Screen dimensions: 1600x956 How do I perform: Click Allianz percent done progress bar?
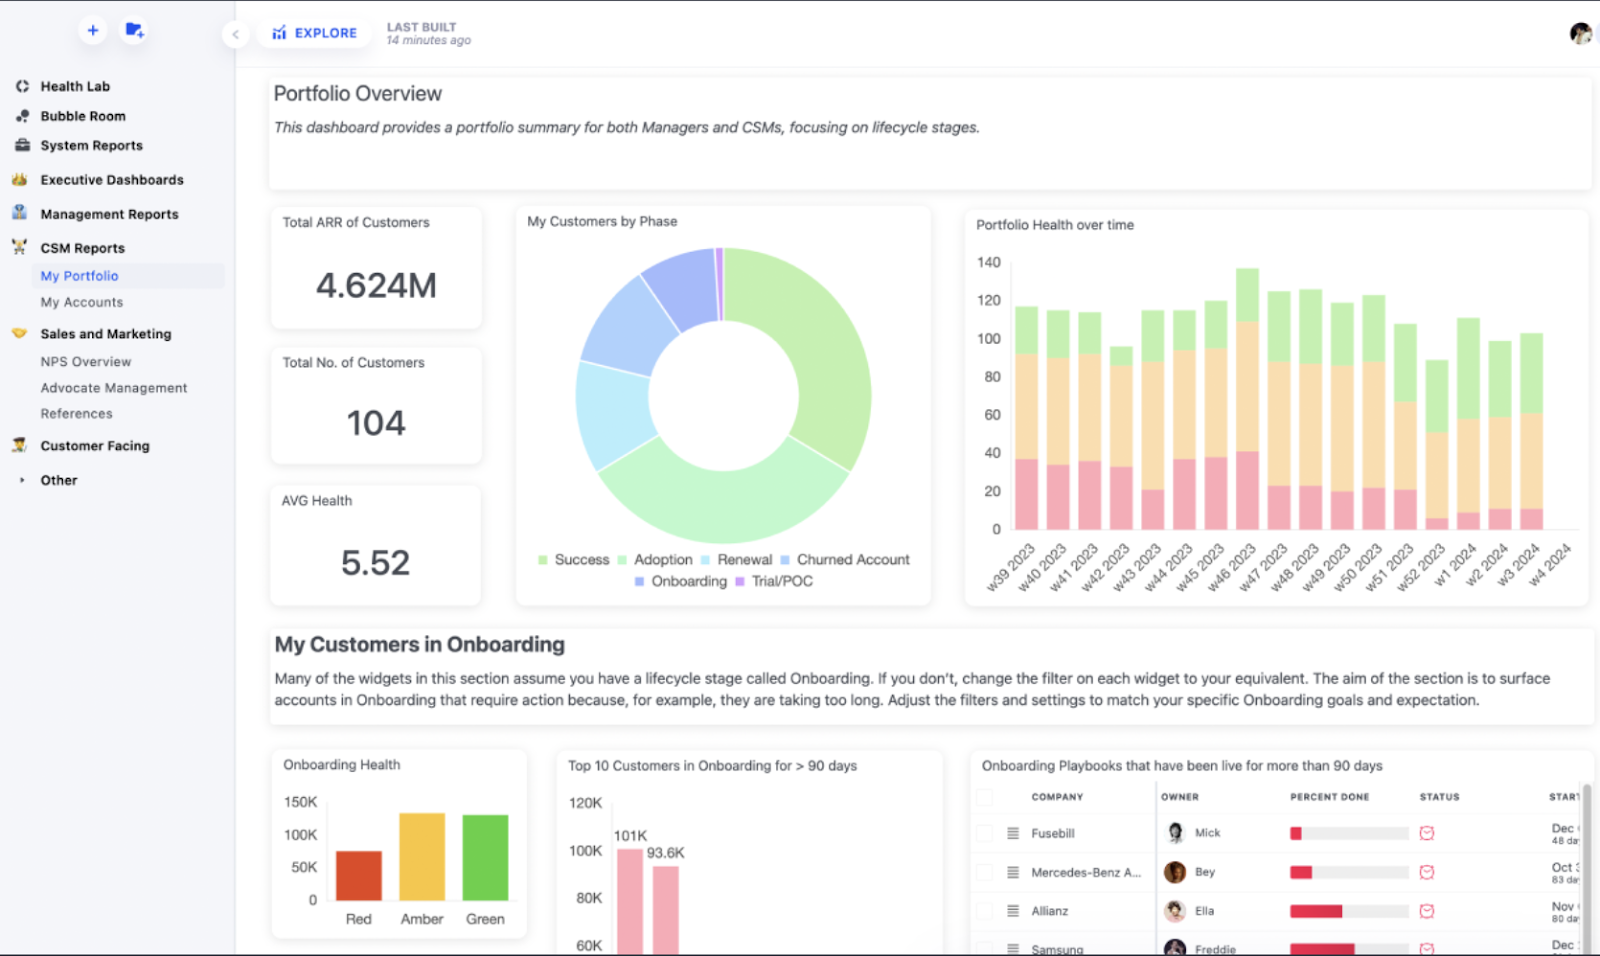(1349, 911)
